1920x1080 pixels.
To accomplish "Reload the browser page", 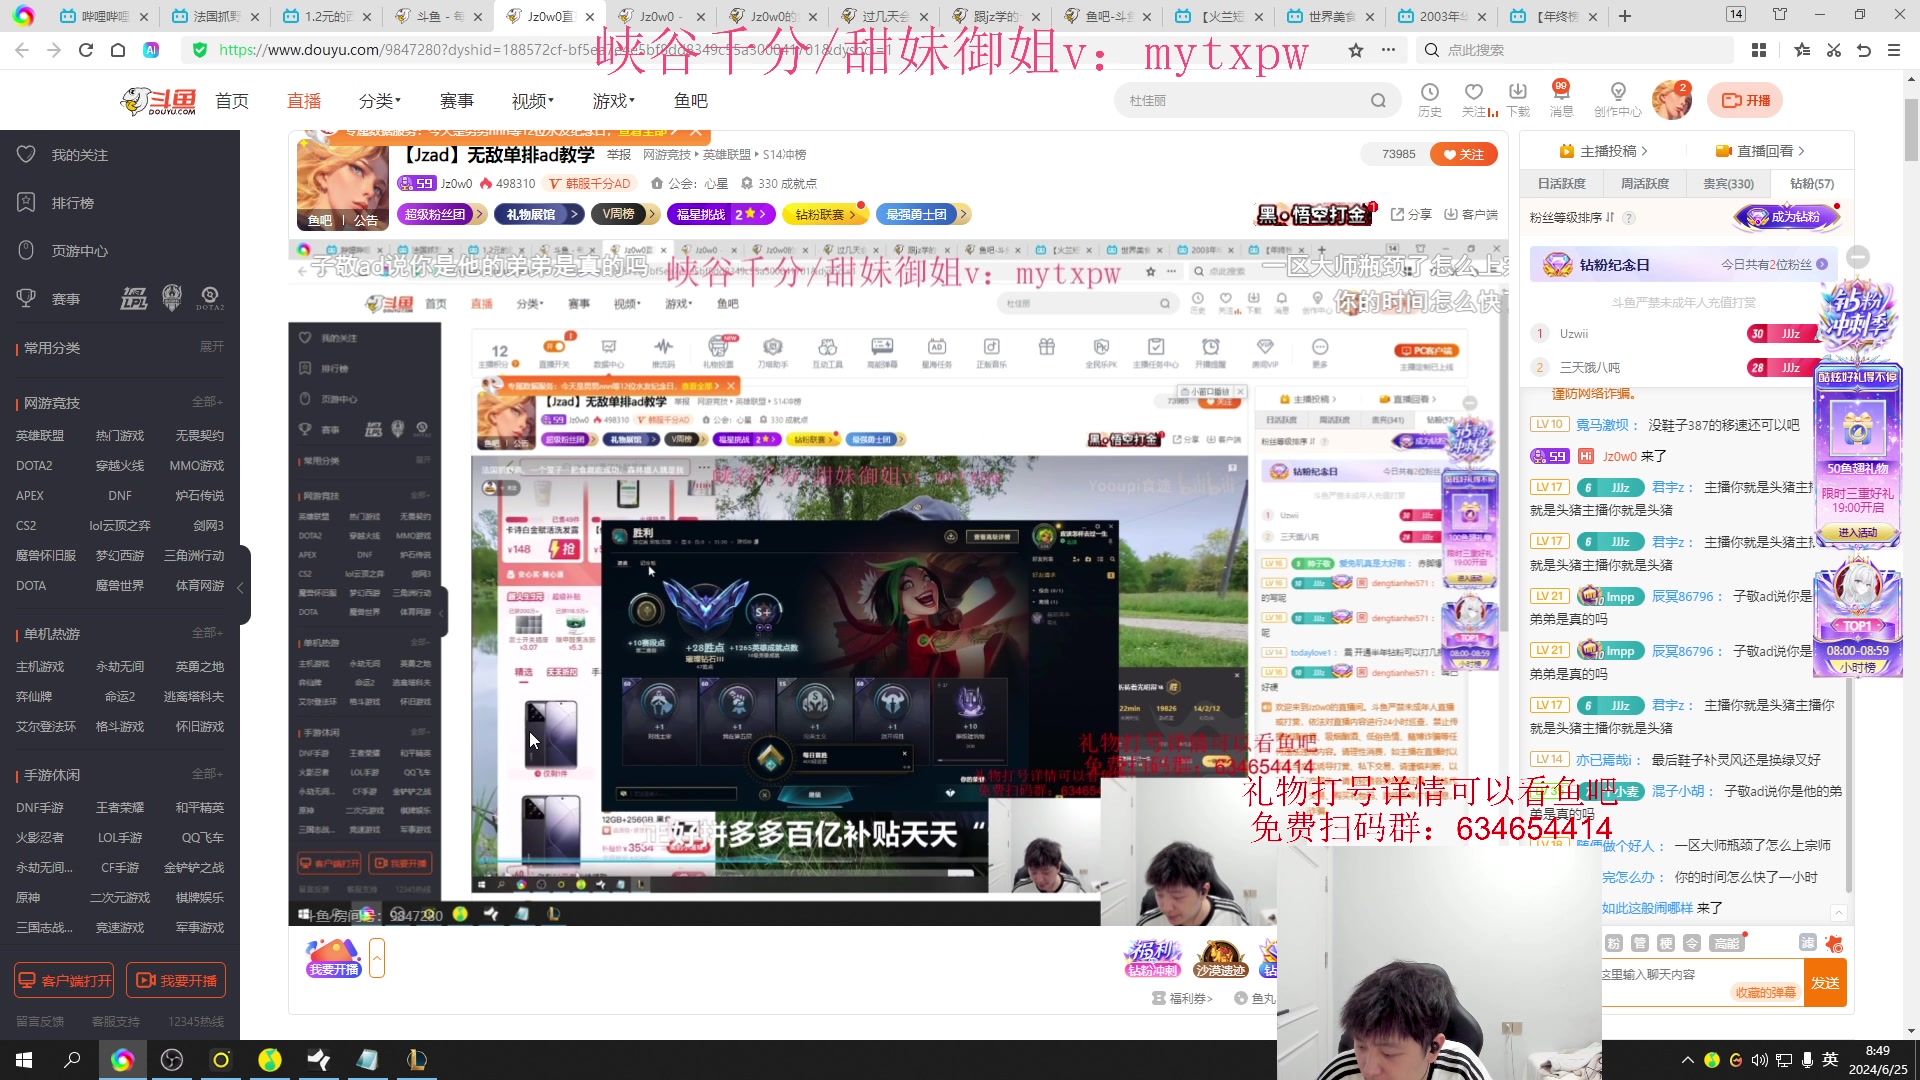I will pos(86,49).
